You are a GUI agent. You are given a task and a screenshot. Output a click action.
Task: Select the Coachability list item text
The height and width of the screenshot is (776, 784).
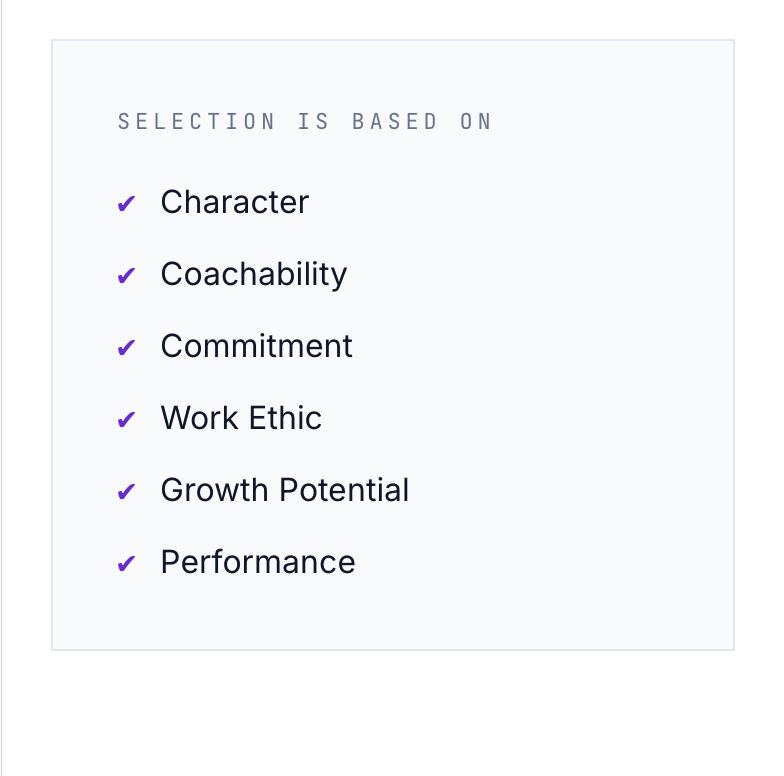[x=254, y=275]
